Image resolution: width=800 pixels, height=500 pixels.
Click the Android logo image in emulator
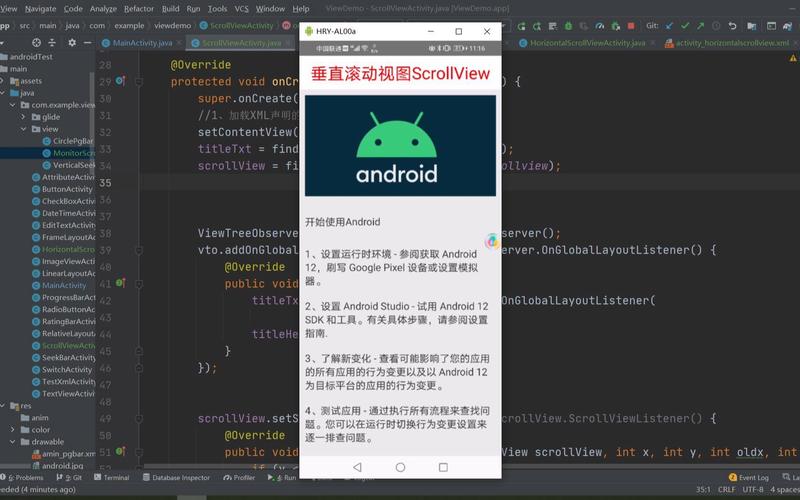[400, 145]
